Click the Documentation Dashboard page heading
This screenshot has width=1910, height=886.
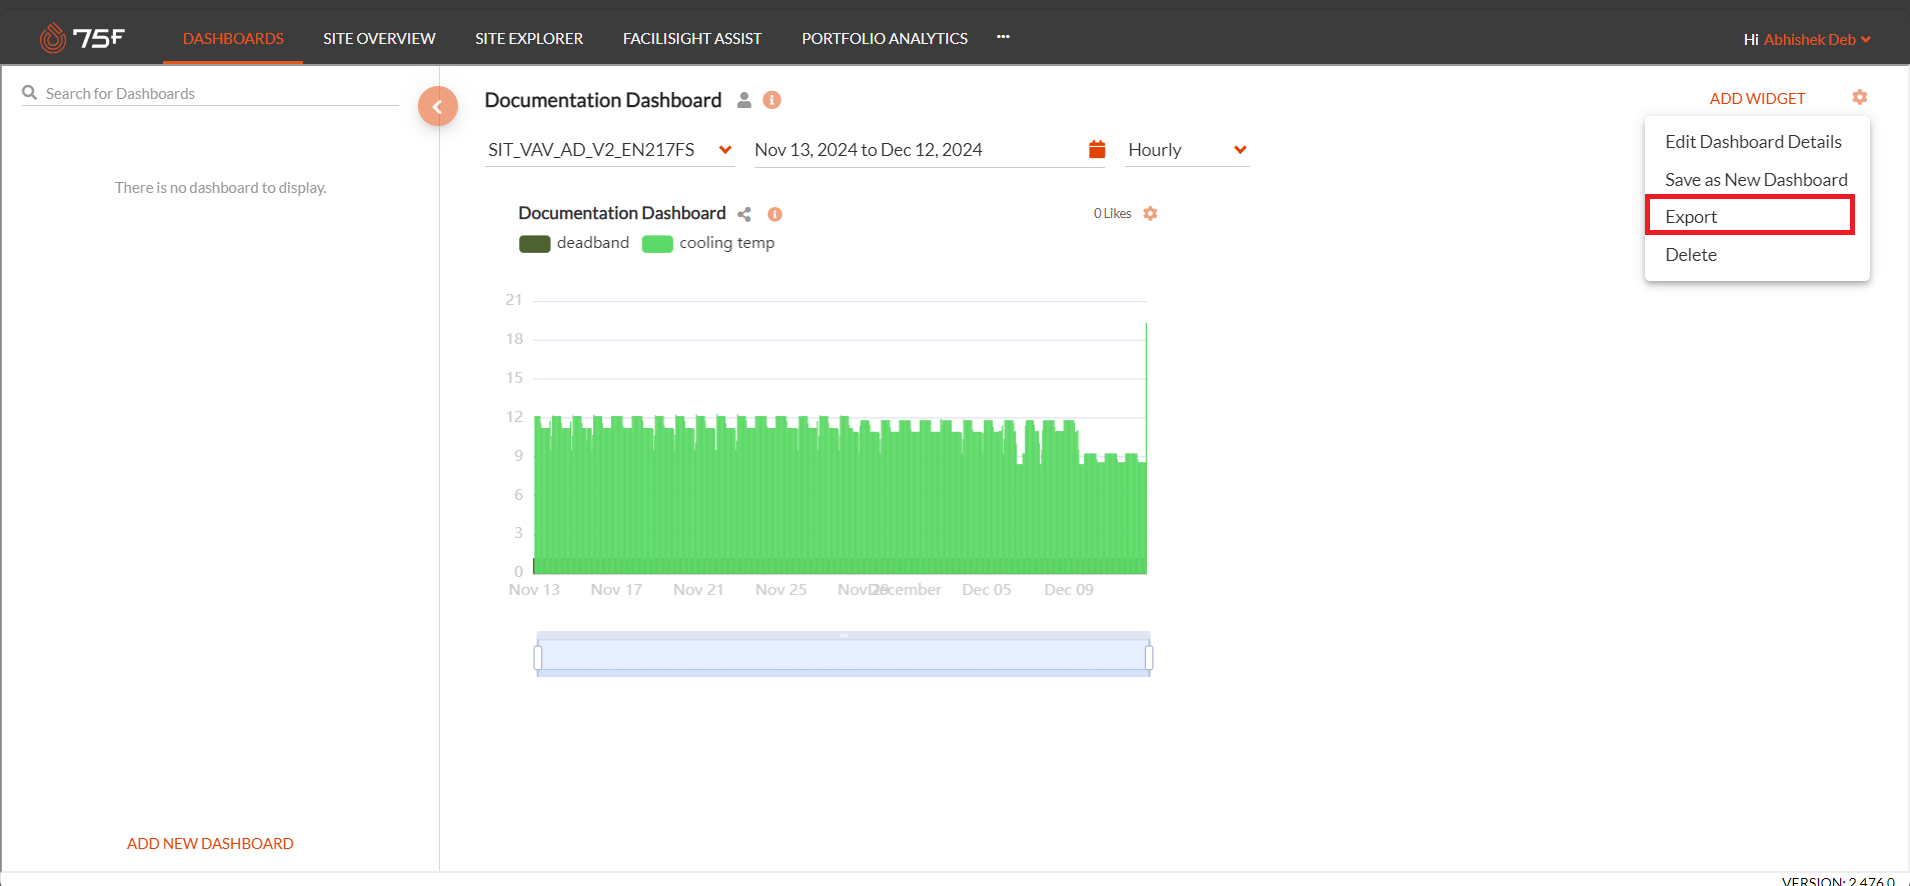point(603,100)
